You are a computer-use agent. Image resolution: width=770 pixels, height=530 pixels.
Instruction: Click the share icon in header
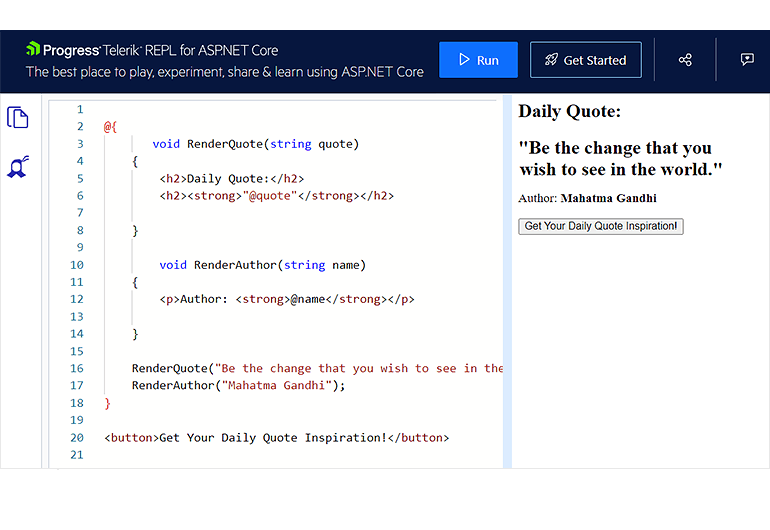click(x=685, y=60)
